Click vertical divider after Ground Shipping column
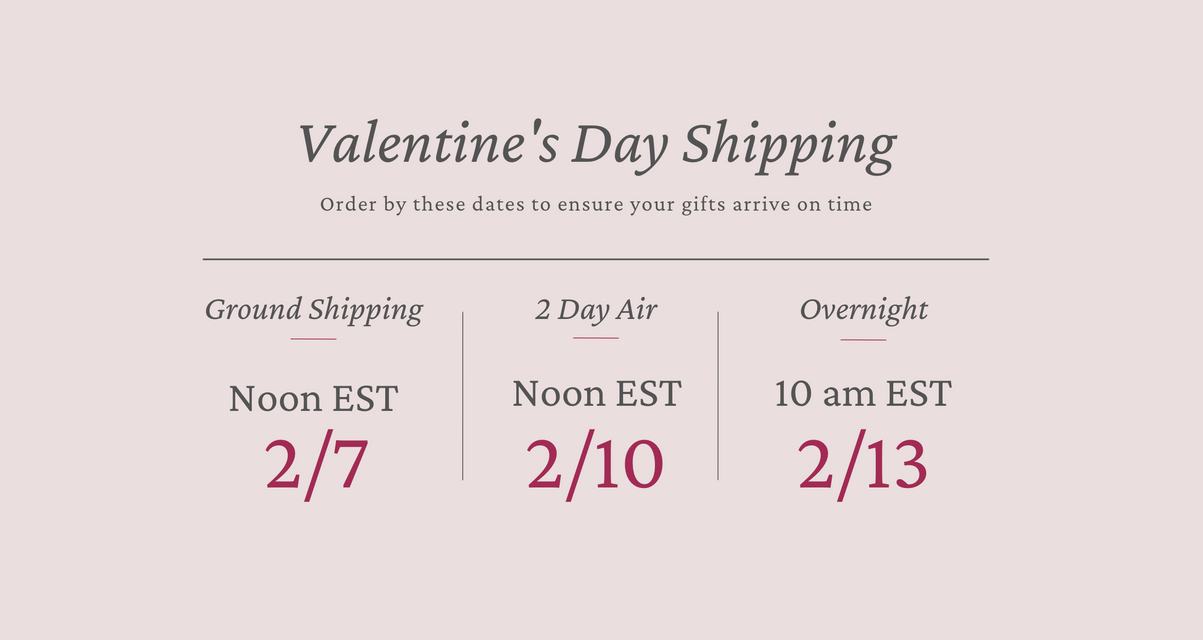The image size is (1203, 640). 463,396
